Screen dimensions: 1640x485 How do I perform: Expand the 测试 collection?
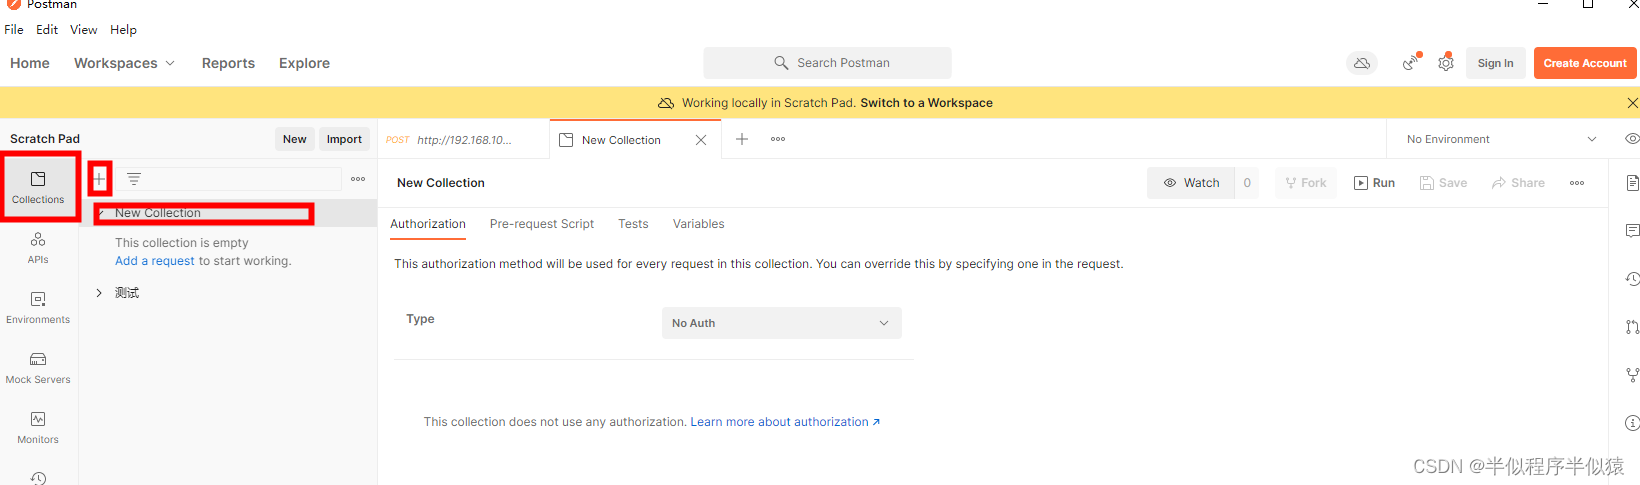coord(99,293)
